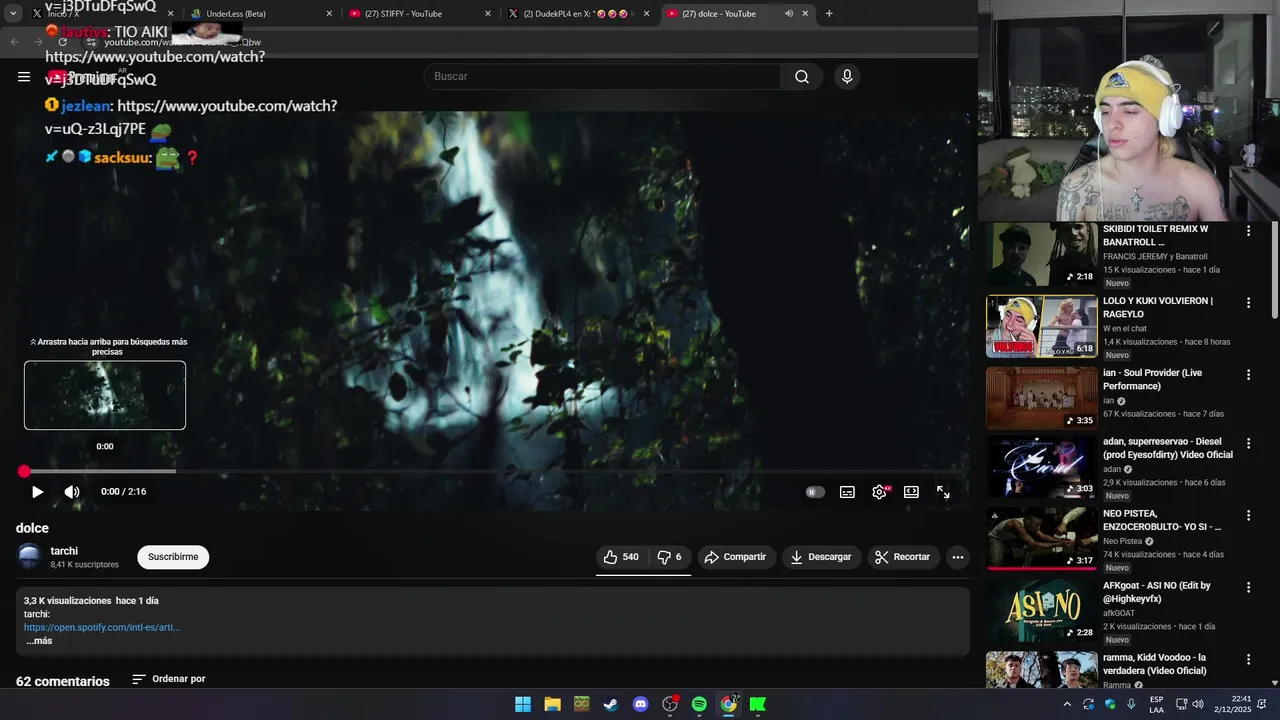Enter fullscreen mode
The image size is (1280, 720).
(x=943, y=492)
